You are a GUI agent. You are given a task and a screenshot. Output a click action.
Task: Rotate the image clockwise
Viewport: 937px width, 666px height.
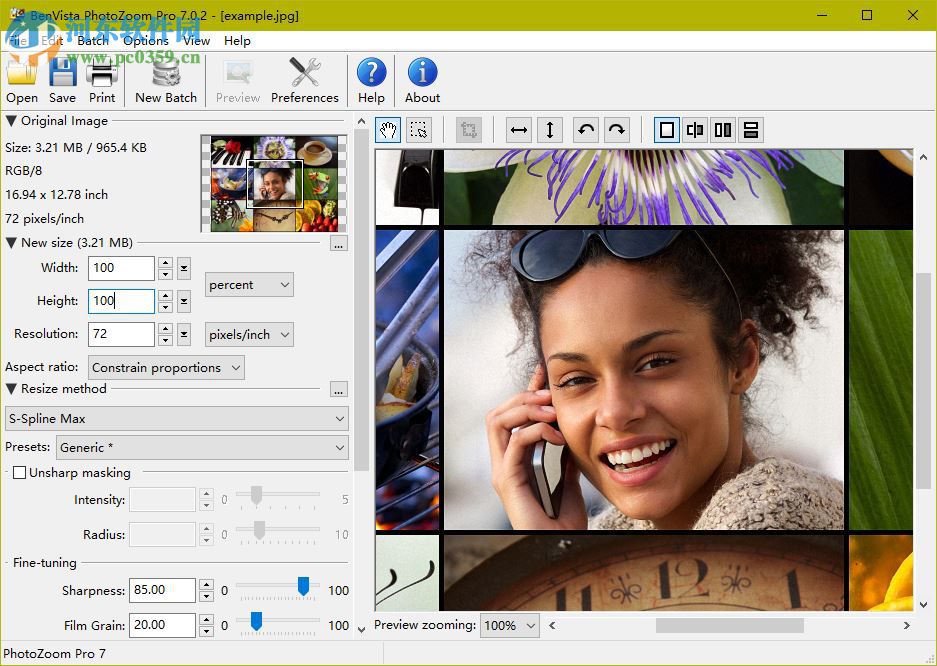pyautogui.click(x=617, y=129)
